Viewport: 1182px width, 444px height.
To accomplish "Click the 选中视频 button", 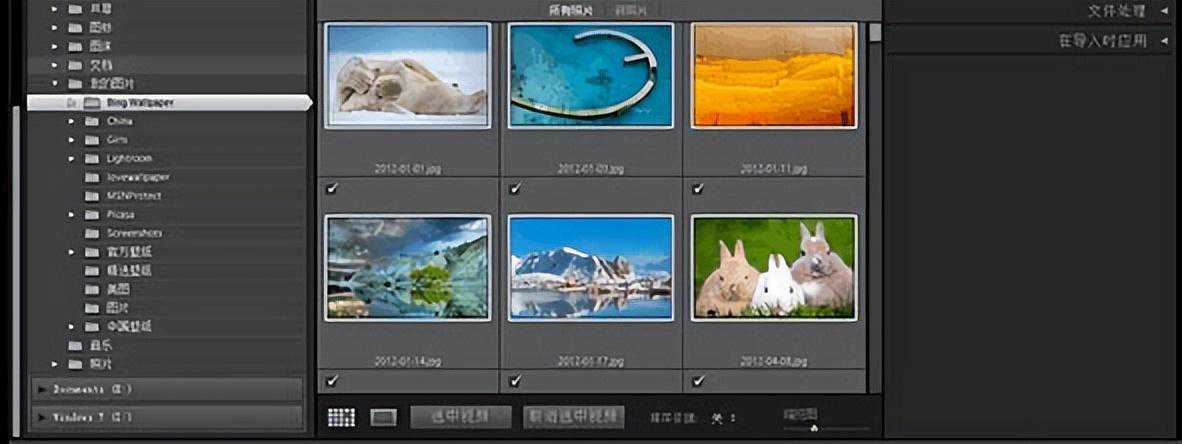I will (x=460, y=417).
